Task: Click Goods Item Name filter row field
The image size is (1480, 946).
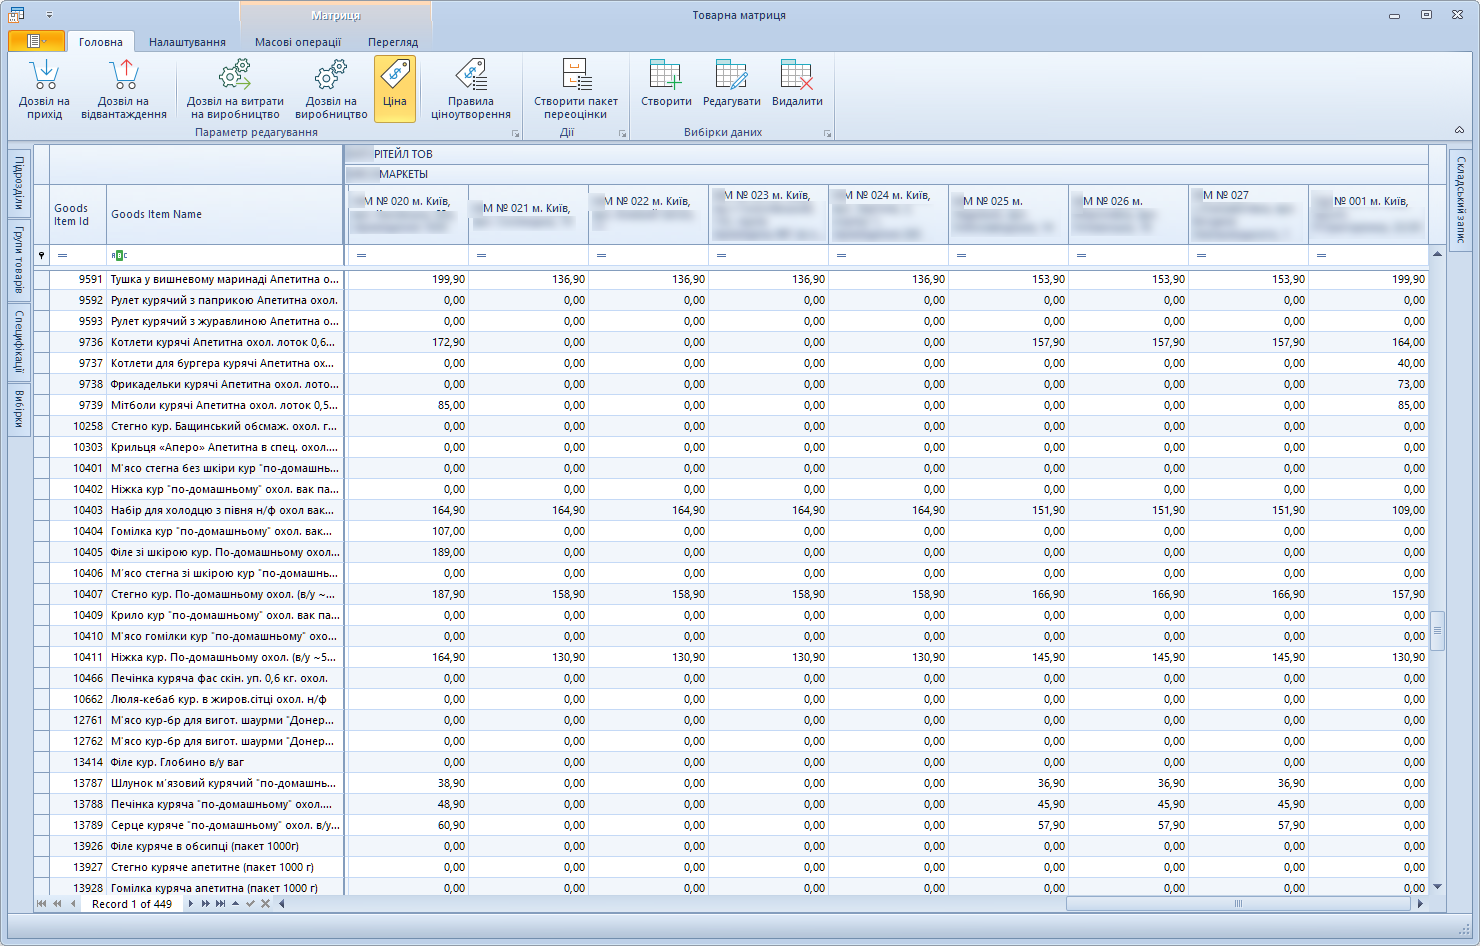Action: click(225, 256)
